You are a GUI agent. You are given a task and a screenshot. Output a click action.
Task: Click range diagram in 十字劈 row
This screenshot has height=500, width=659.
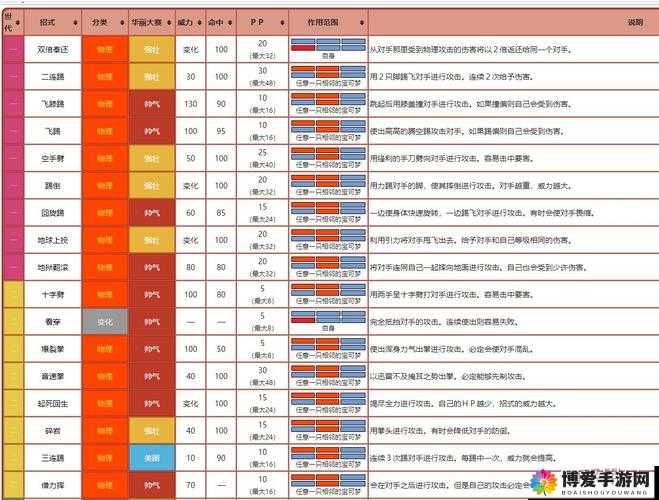point(328,290)
